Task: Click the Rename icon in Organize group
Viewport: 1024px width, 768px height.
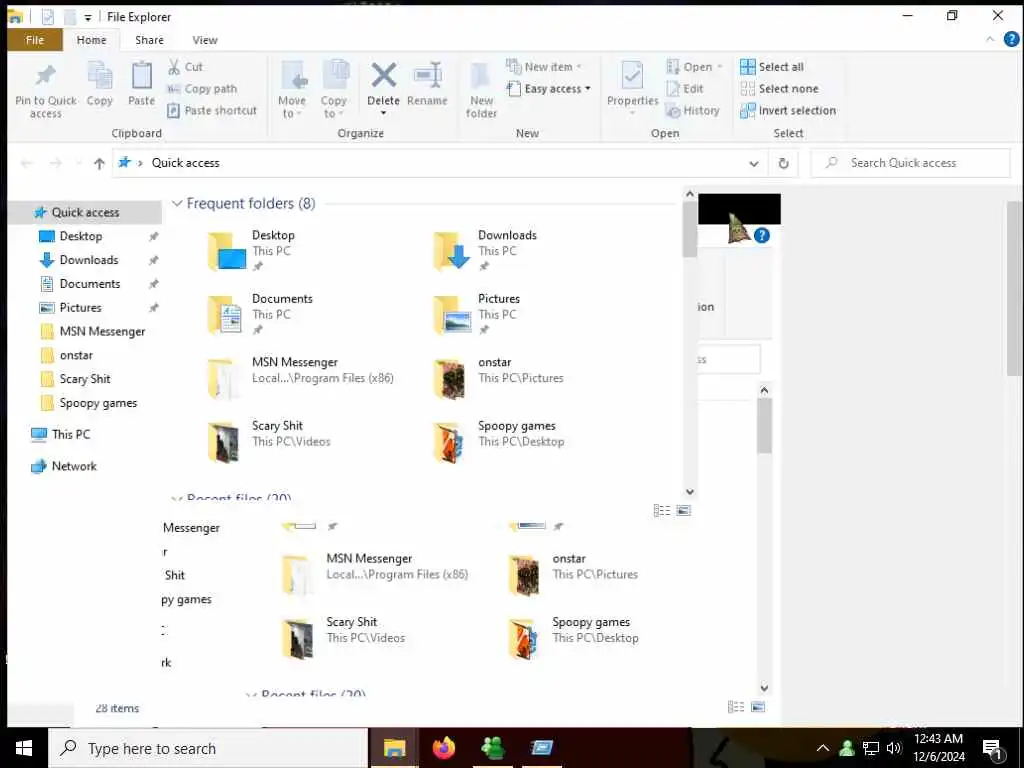Action: [x=428, y=75]
